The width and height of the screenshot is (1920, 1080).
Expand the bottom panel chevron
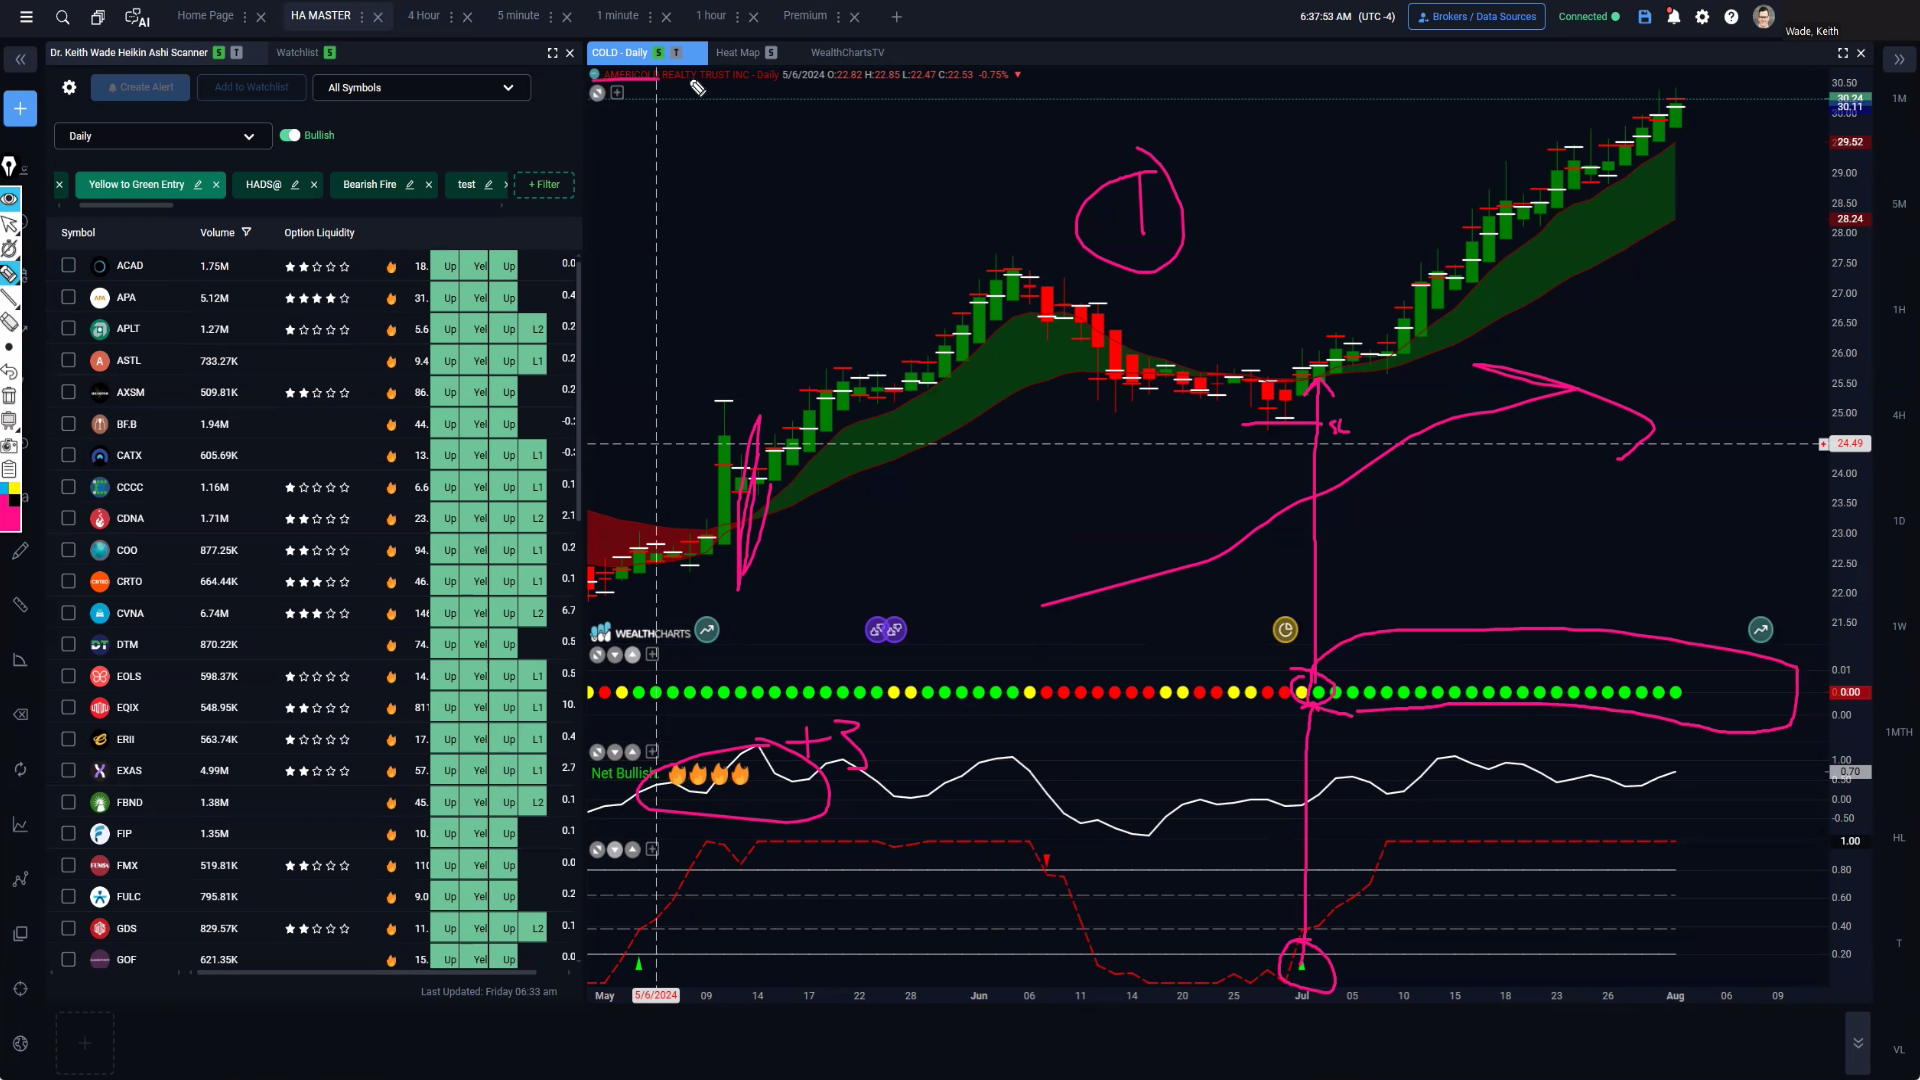(x=1857, y=1043)
